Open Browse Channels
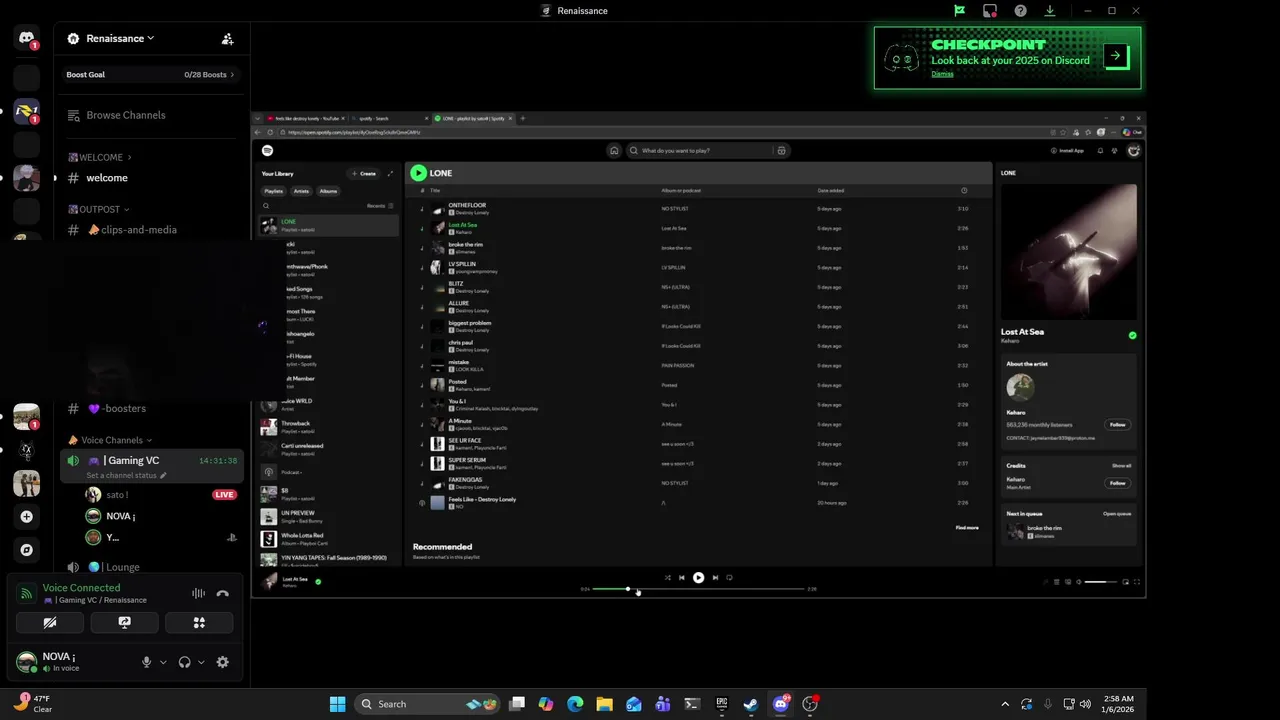Viewport: 1280px width, 720px height. (x=125, y=115)
